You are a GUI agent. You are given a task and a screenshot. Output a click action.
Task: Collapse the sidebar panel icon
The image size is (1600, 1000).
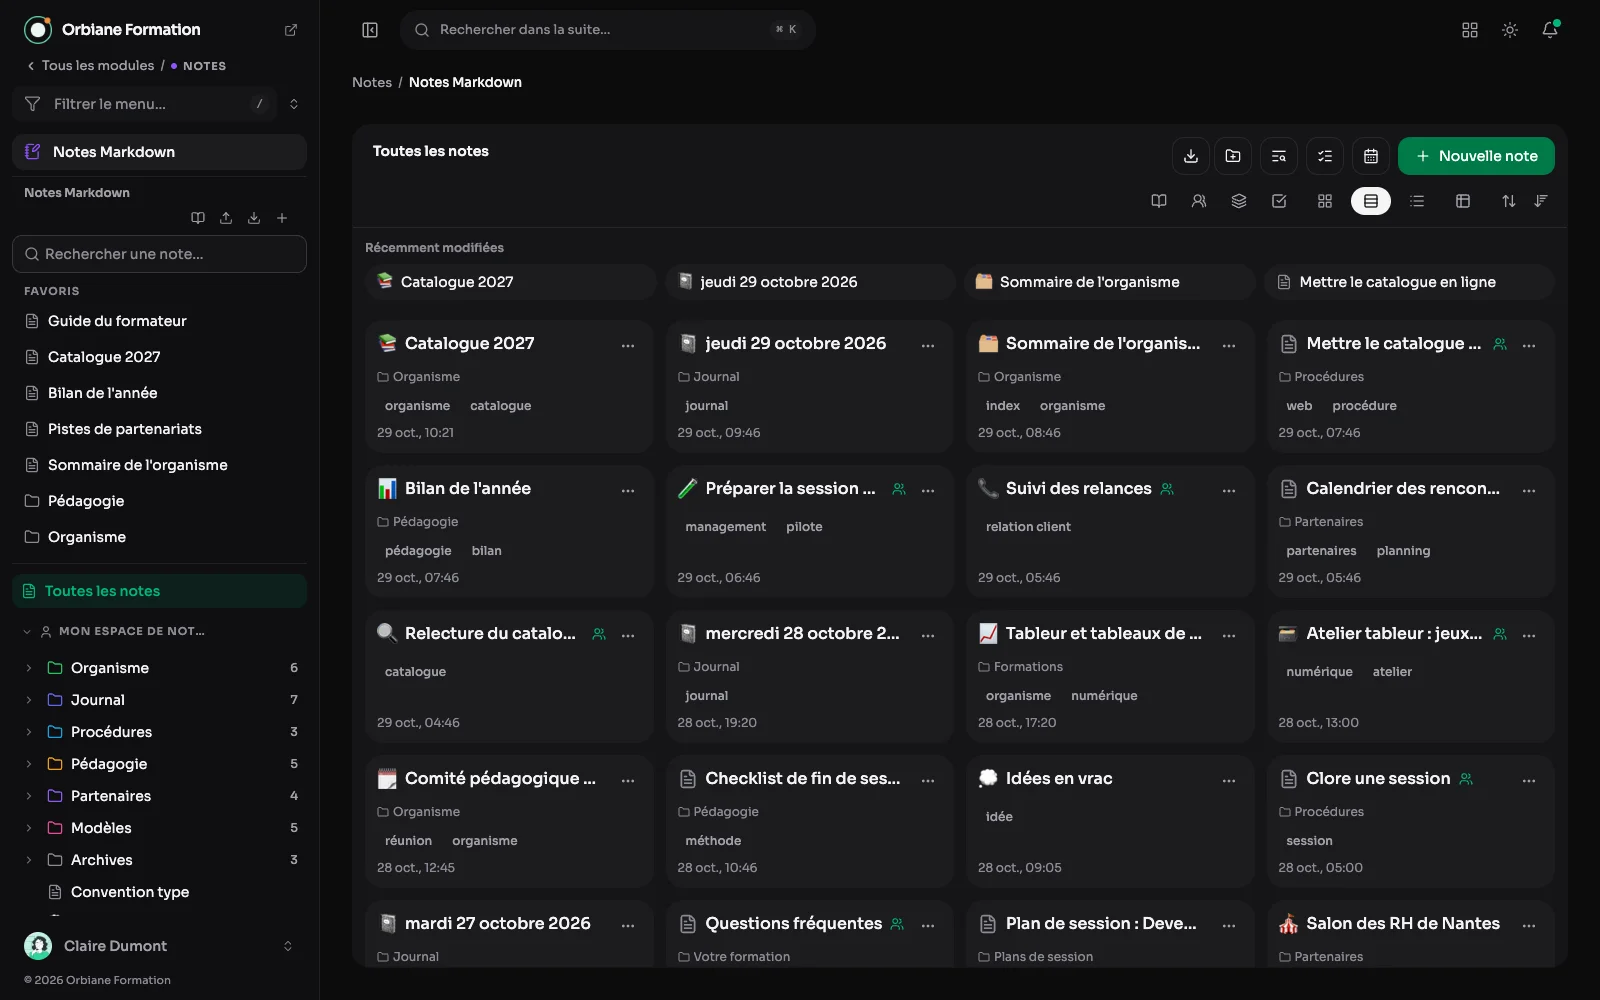click(x=370, y=30)
